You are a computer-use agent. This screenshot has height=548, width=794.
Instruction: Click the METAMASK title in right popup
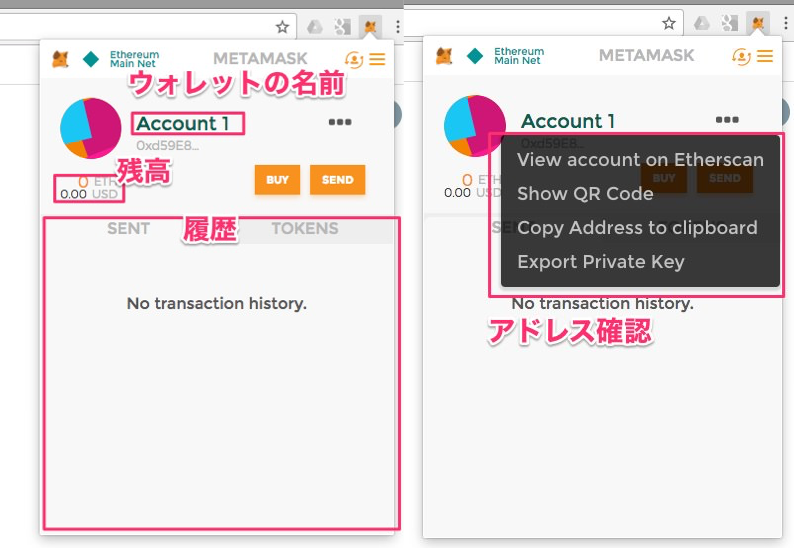tap(647, 55)
